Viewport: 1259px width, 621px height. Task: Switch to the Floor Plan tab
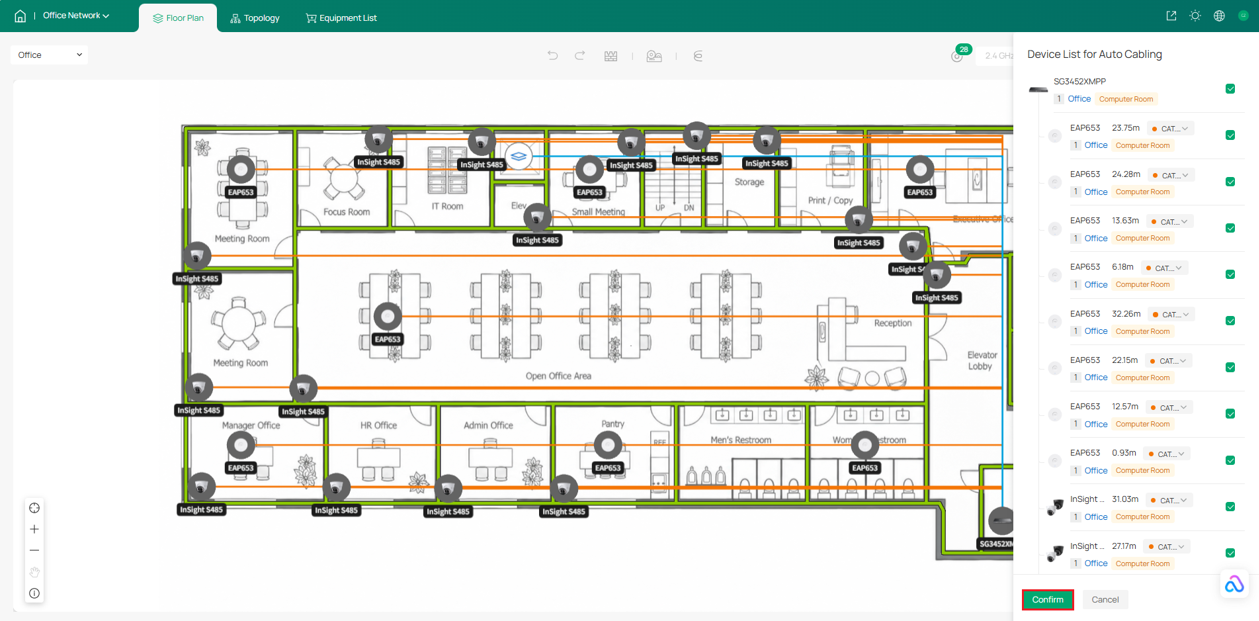pos(178,18)
